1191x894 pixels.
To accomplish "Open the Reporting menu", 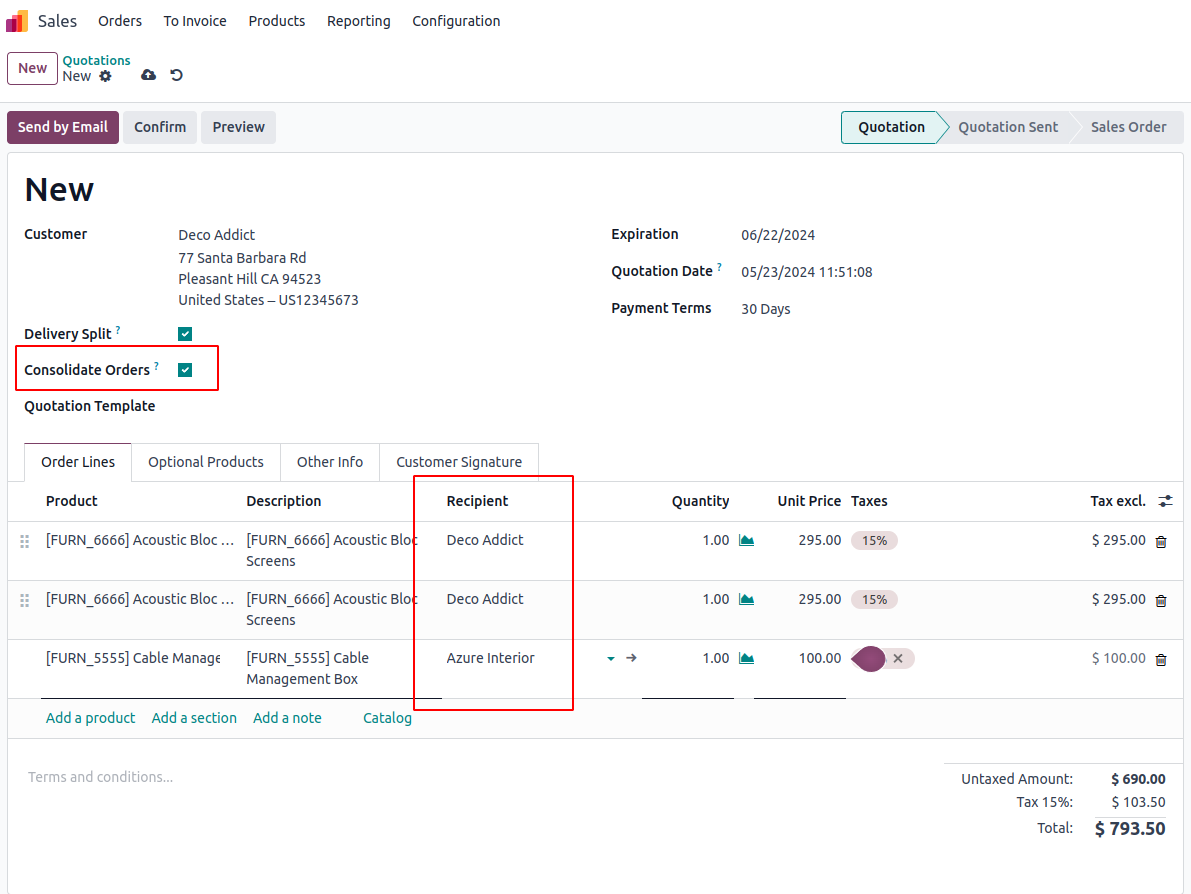I will click(358, 21).
